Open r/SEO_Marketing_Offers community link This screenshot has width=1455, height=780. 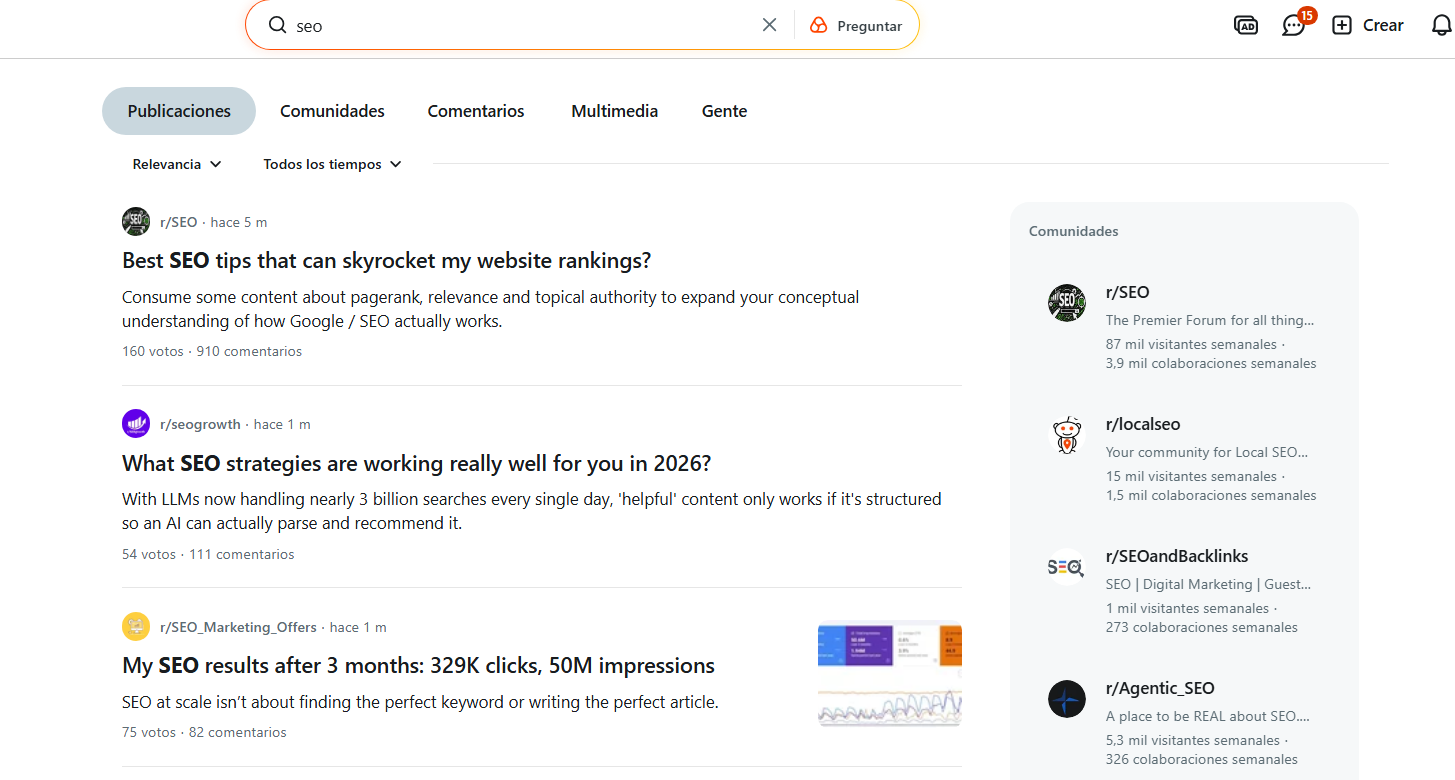click(238, 627)
